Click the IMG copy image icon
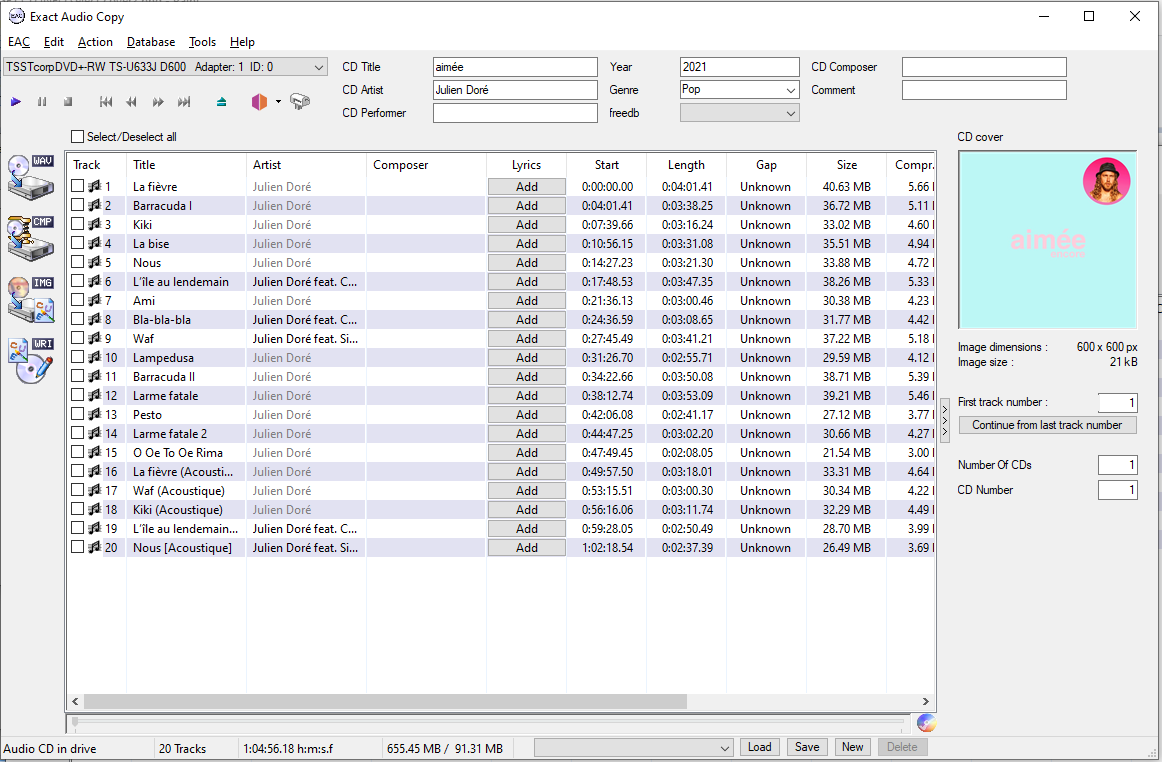 [x=31, y=299]
